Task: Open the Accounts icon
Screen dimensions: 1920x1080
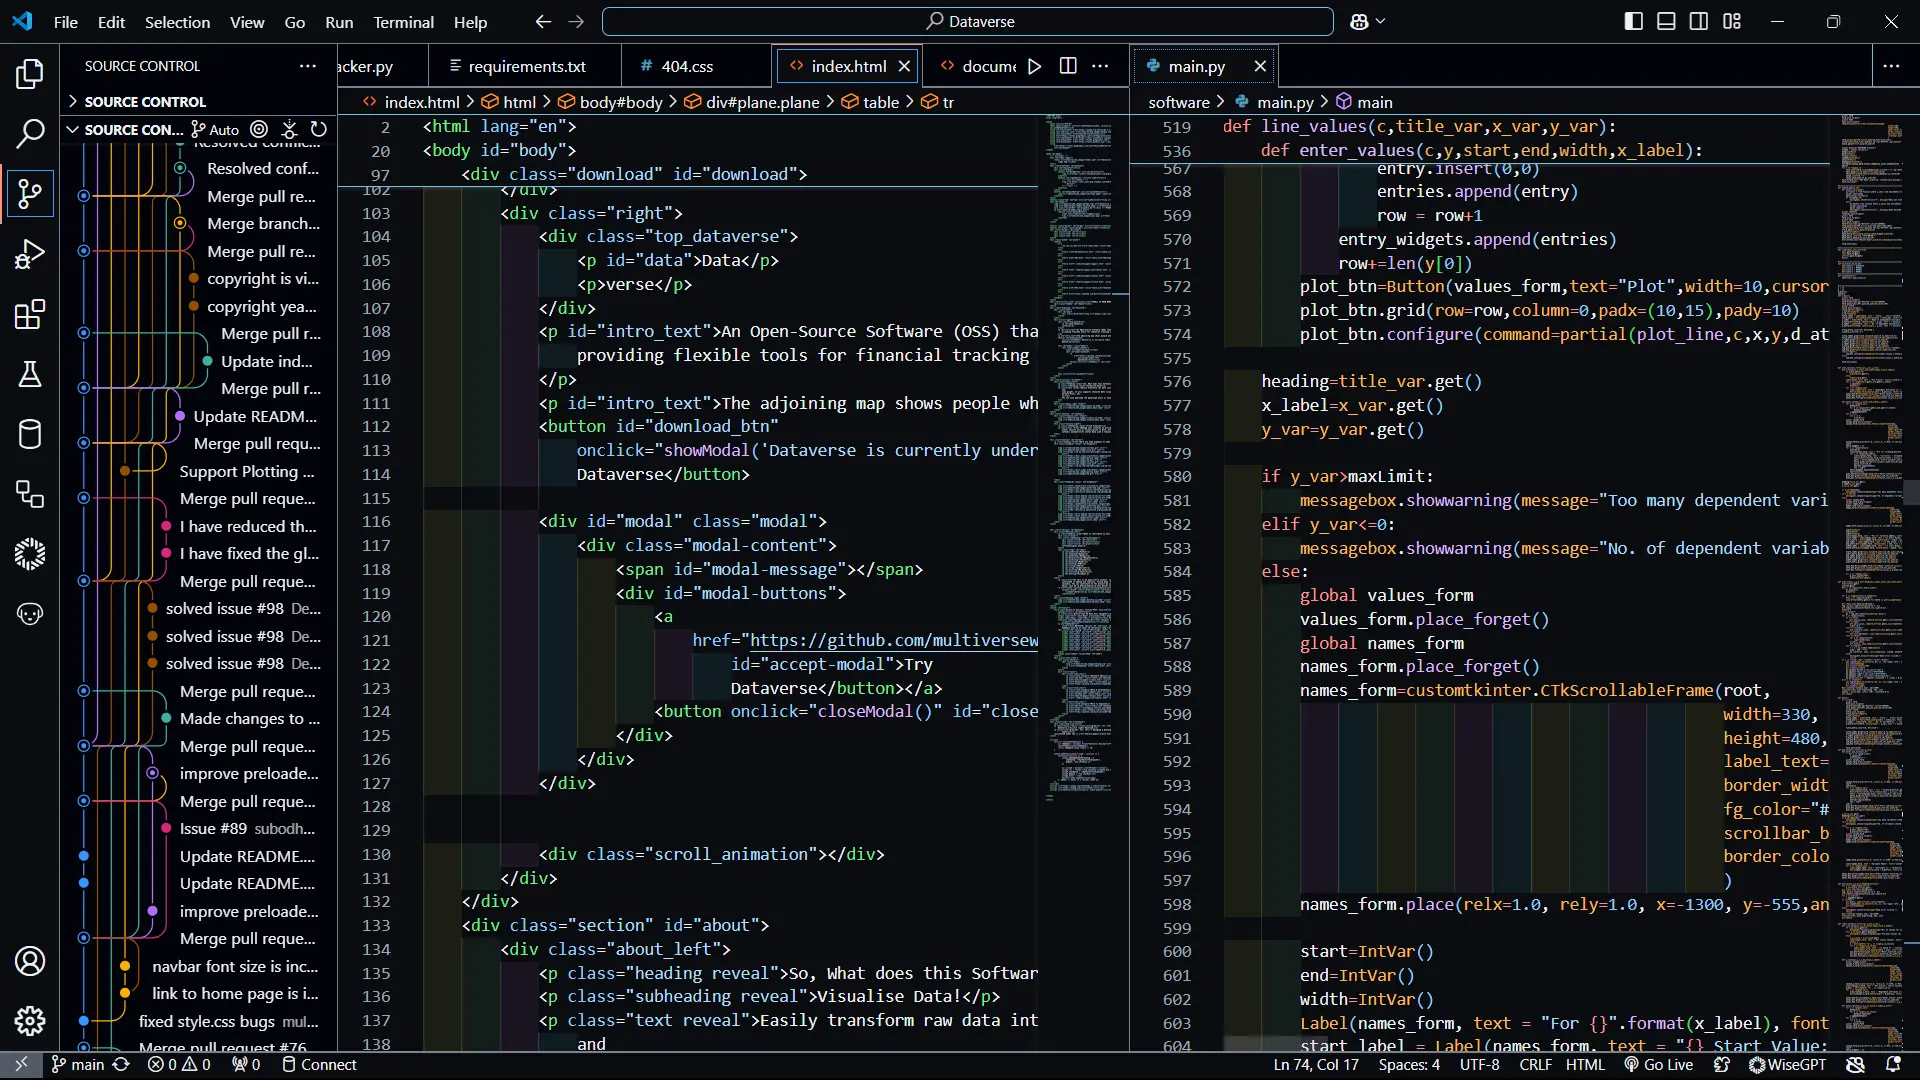Action: tap(30, 961)
